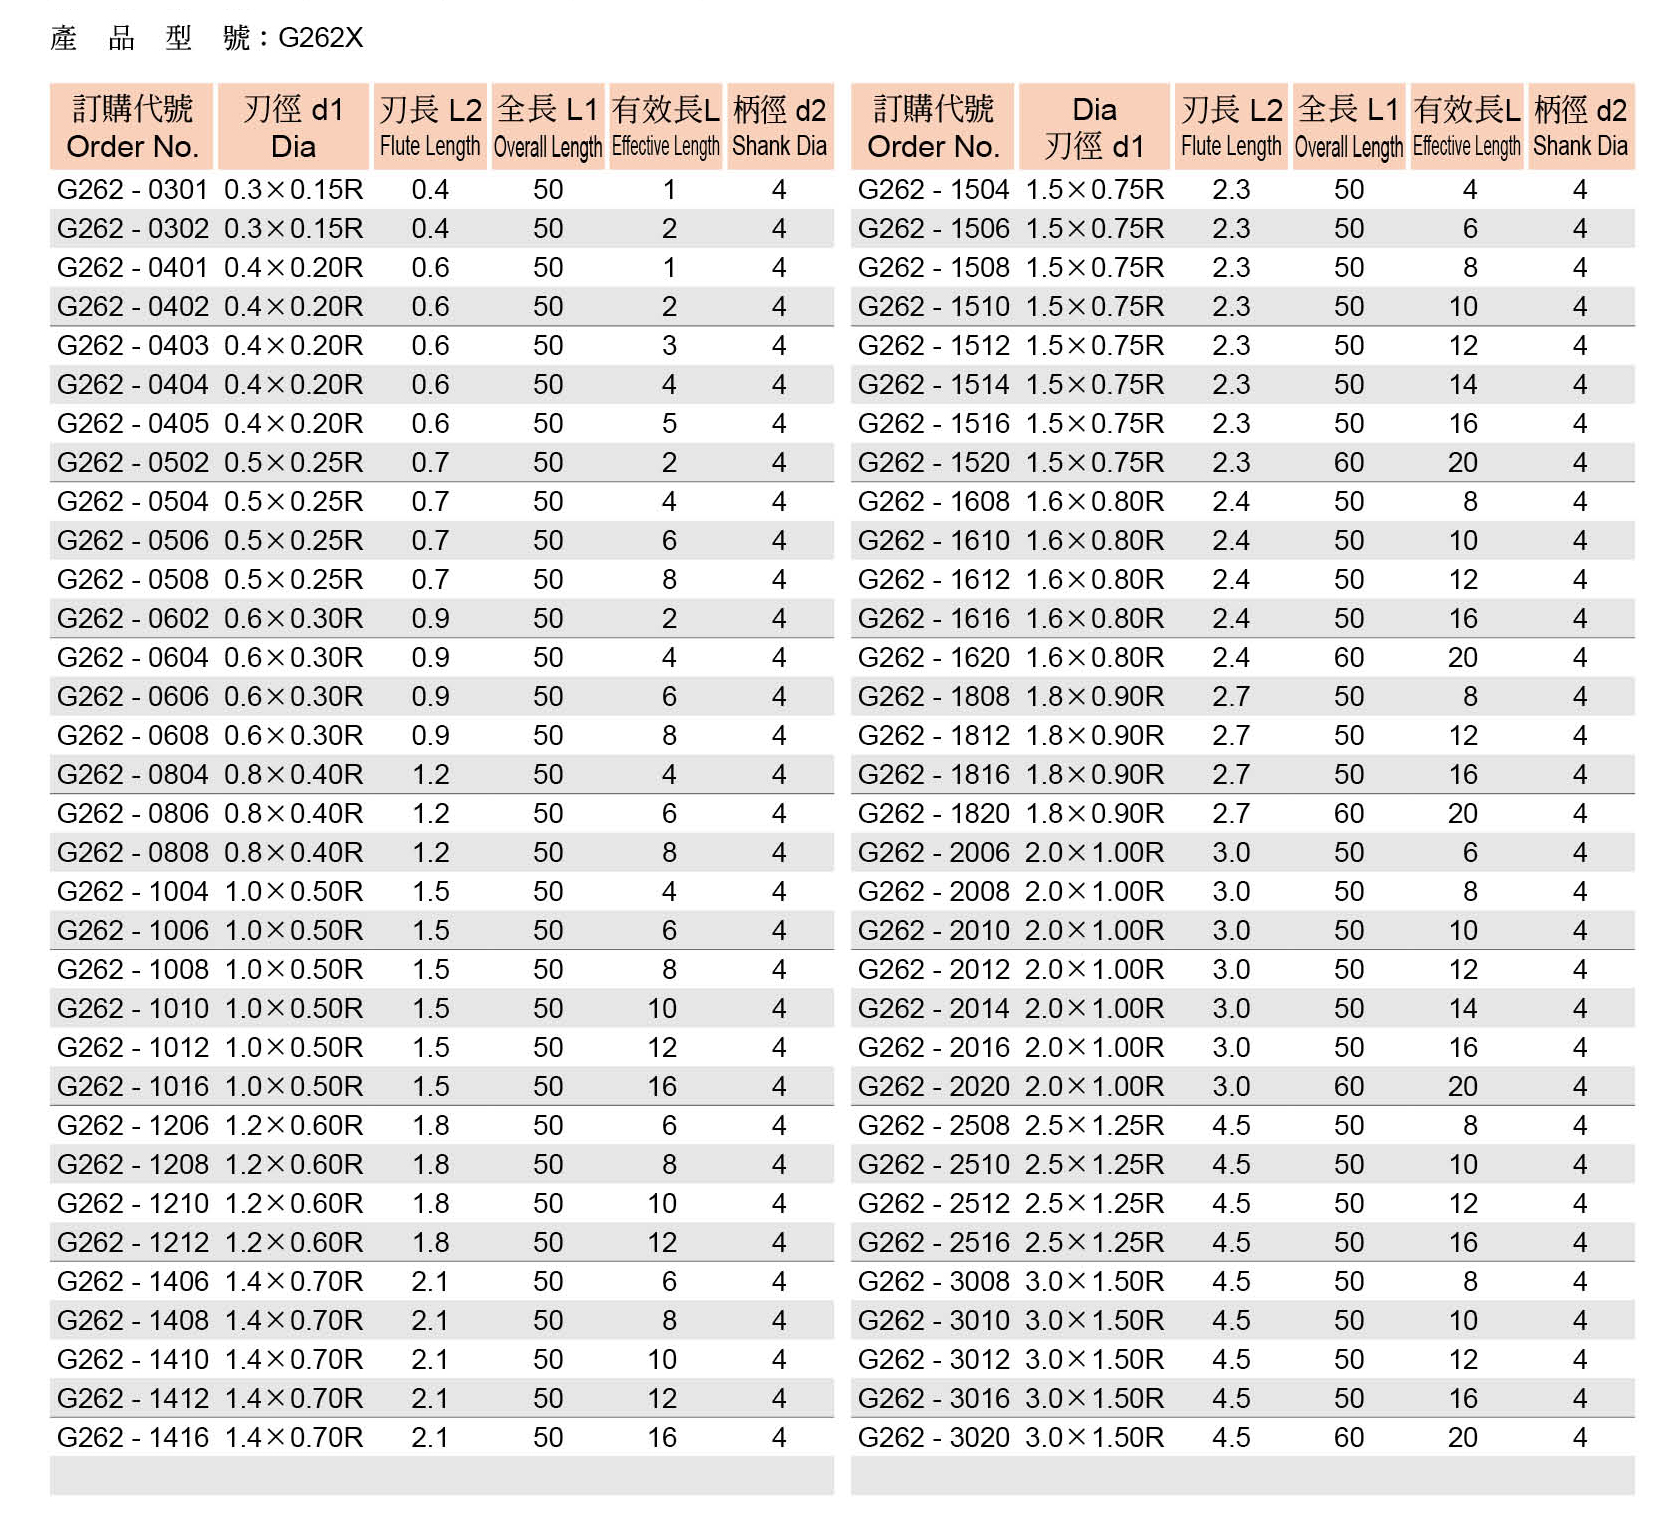
Task: Click flute length 4.5 in row G262 - 3016
Action: [1231, 1399]
